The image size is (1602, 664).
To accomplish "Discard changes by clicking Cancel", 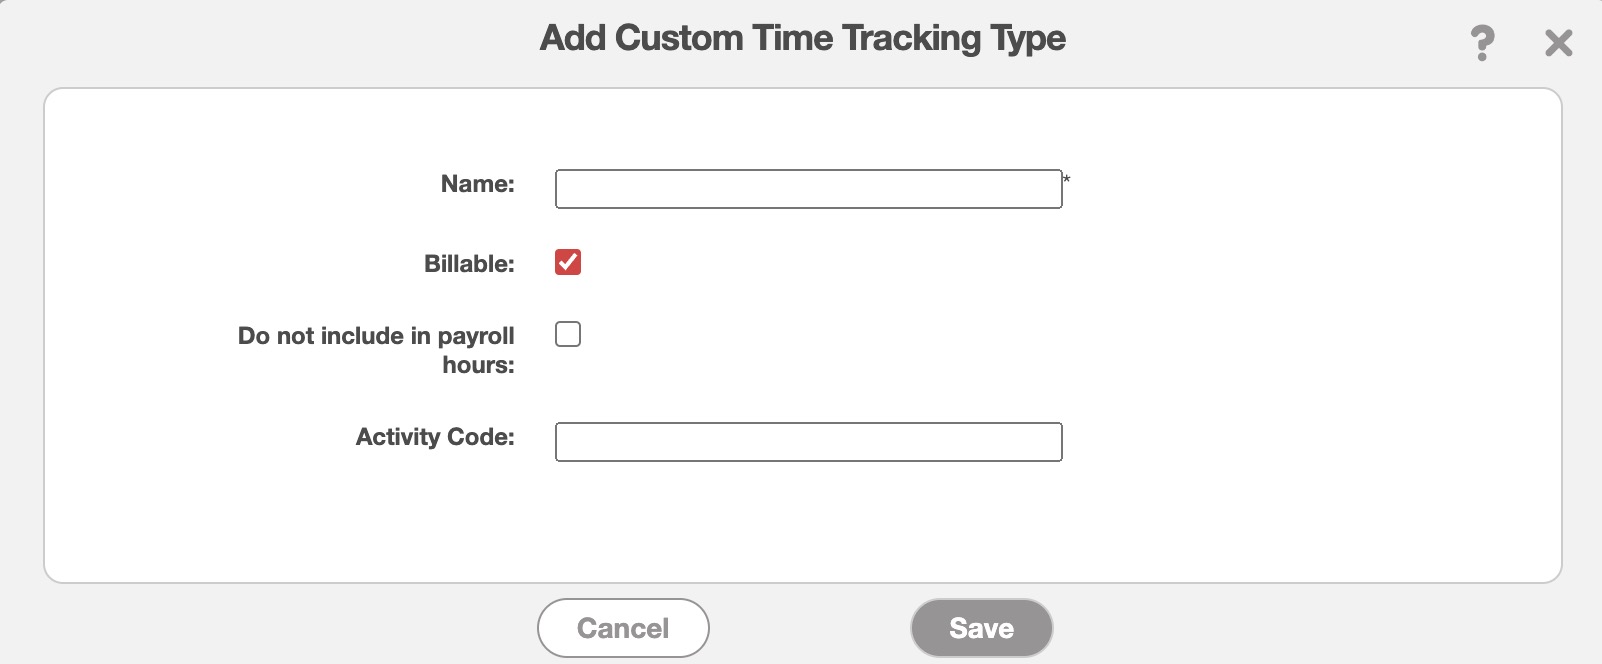I will point(623,628).
